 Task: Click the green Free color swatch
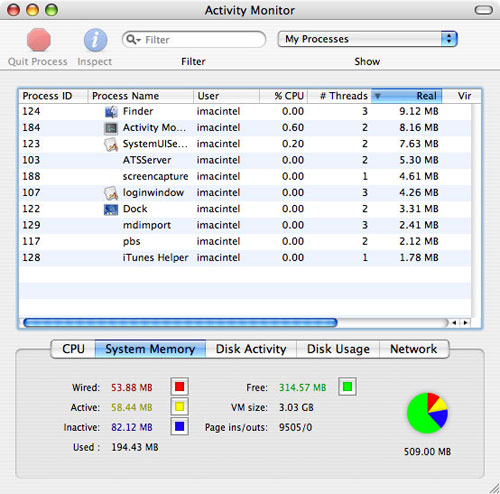[347, 387]
